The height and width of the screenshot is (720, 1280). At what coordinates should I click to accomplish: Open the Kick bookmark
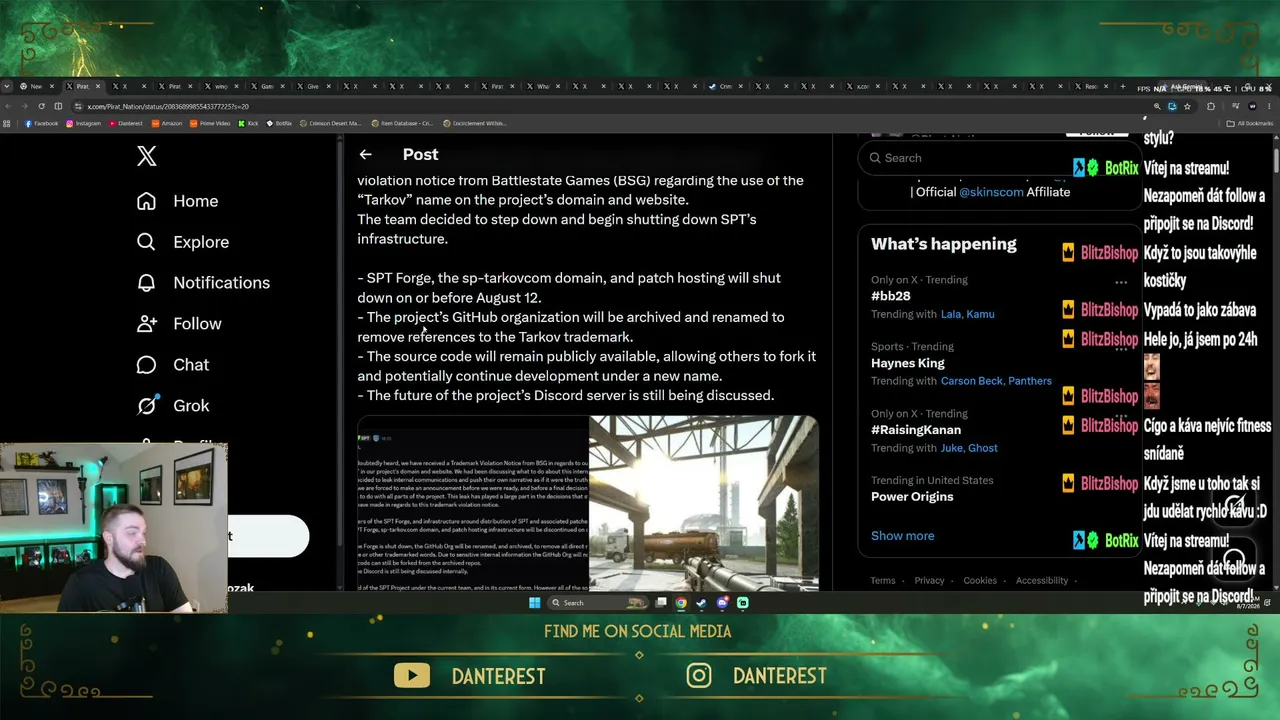click(248, 124)
